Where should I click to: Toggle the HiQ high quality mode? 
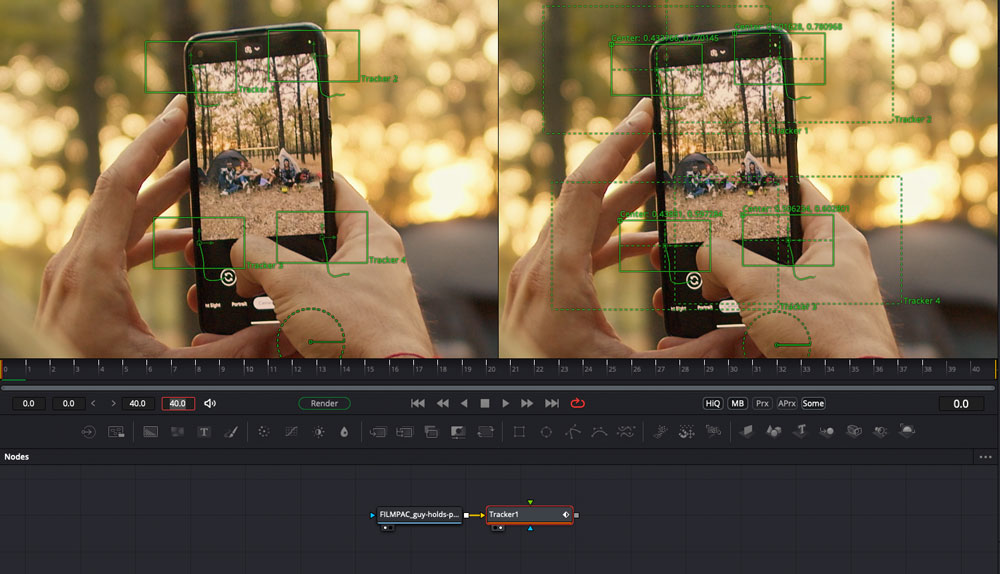[712, 403]
